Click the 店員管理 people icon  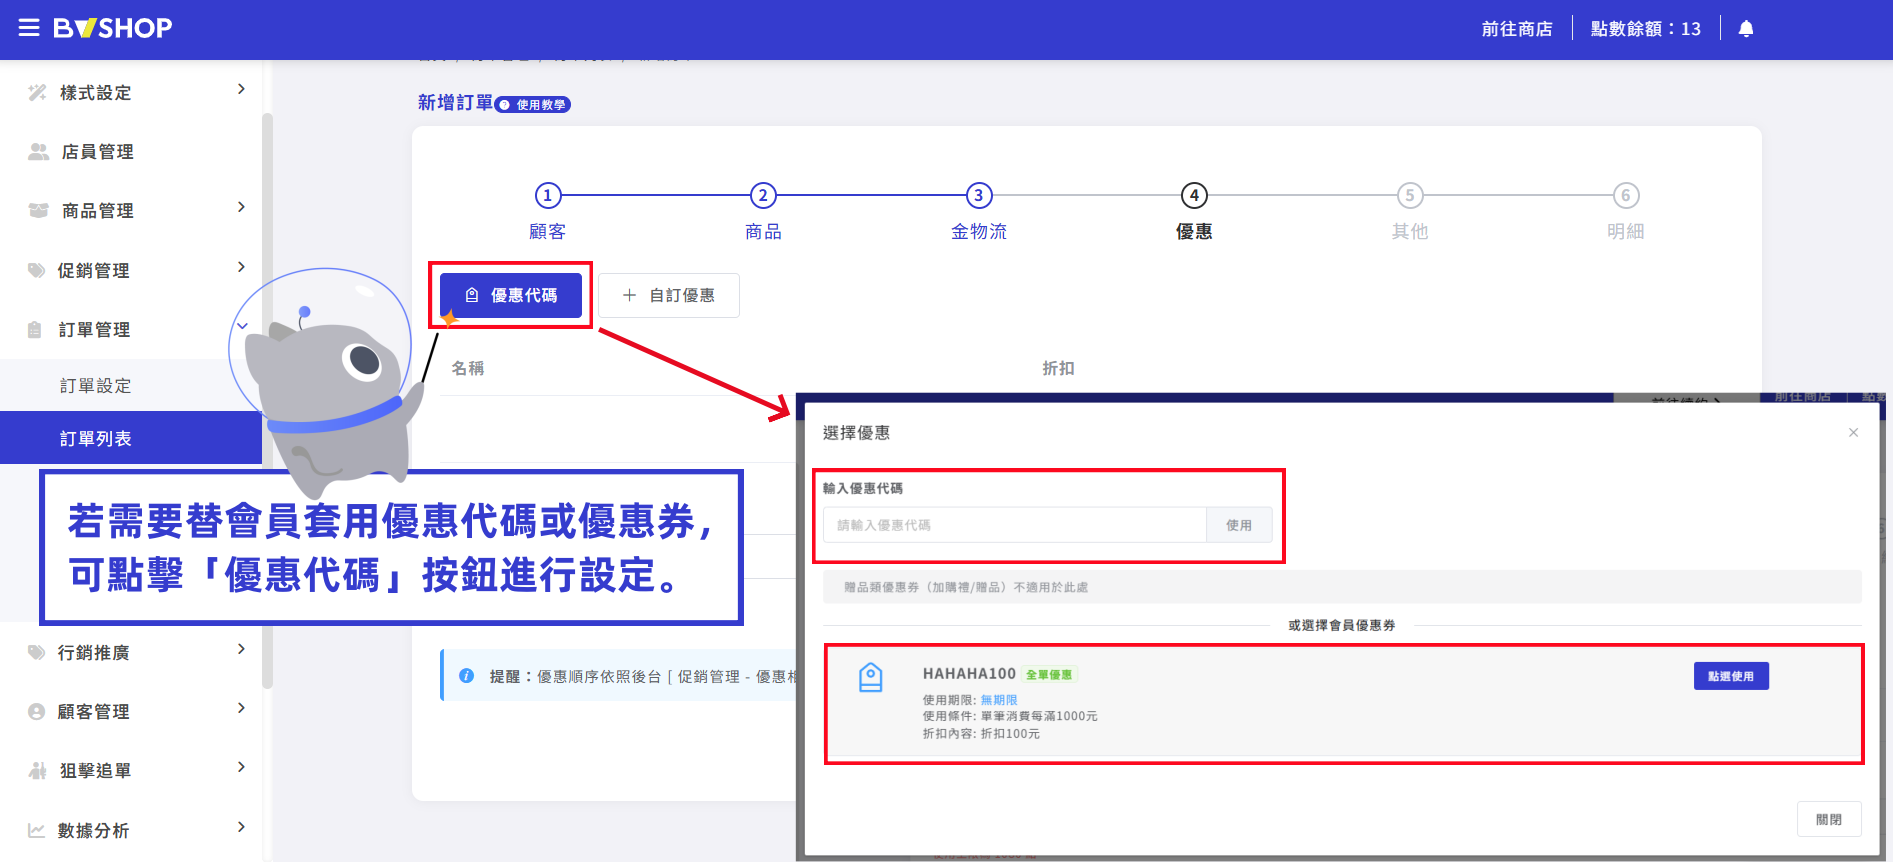(x=38, y=152)
